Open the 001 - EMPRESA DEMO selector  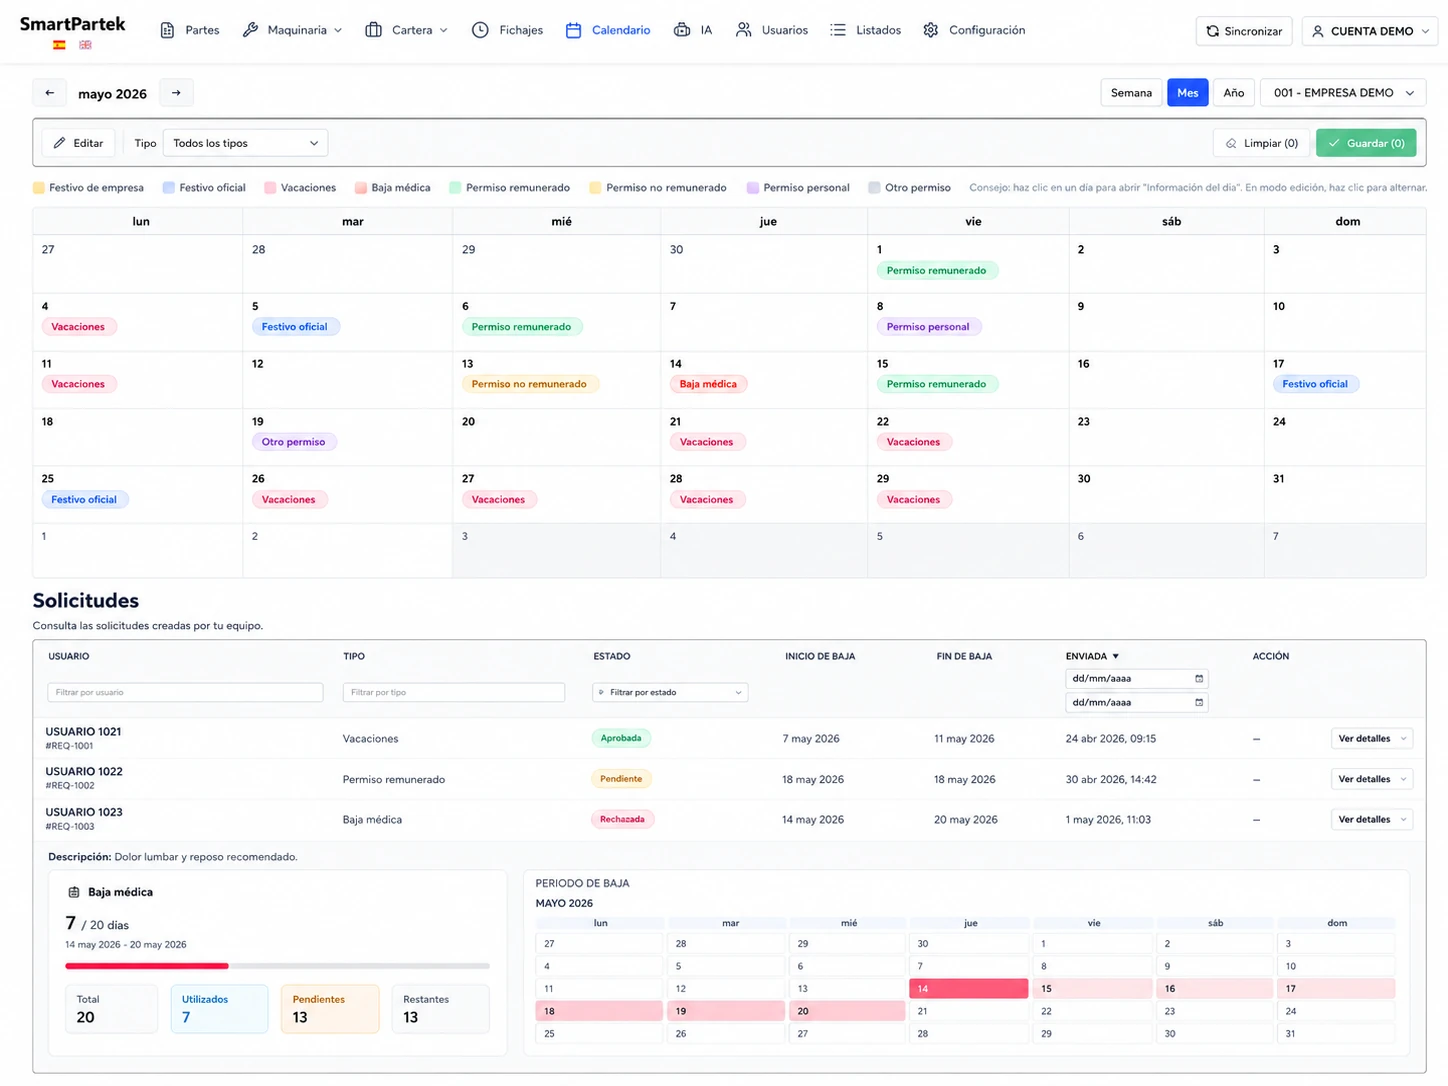click(1343, 93)
